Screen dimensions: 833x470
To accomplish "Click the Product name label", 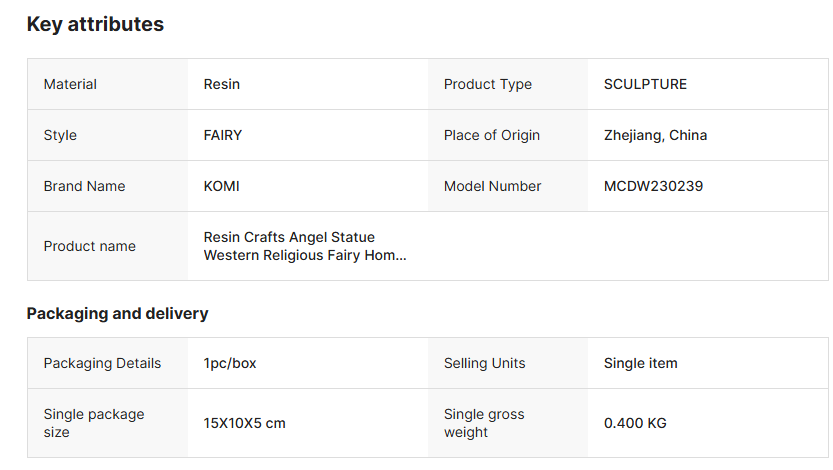I will (89, 246).
